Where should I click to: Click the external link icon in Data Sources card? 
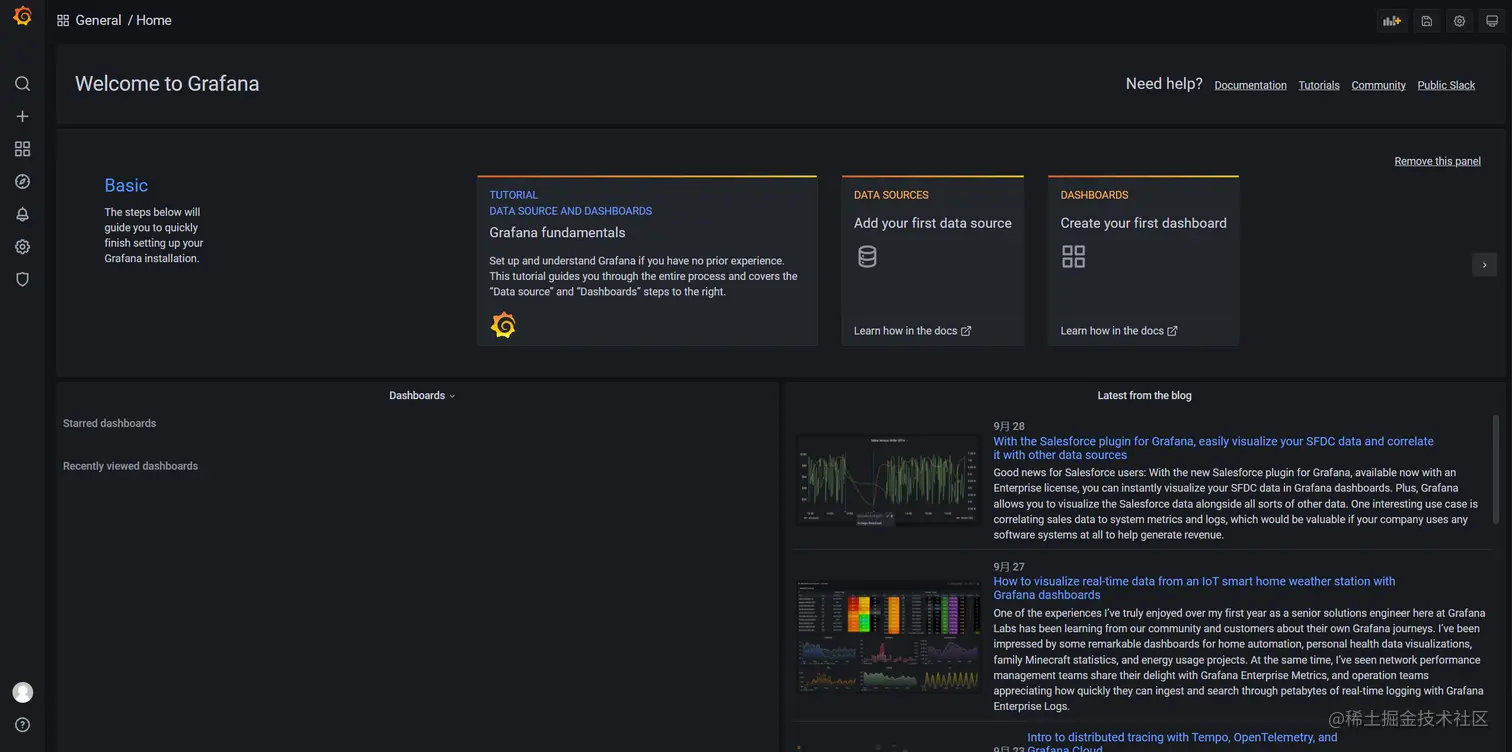[966, 331]
